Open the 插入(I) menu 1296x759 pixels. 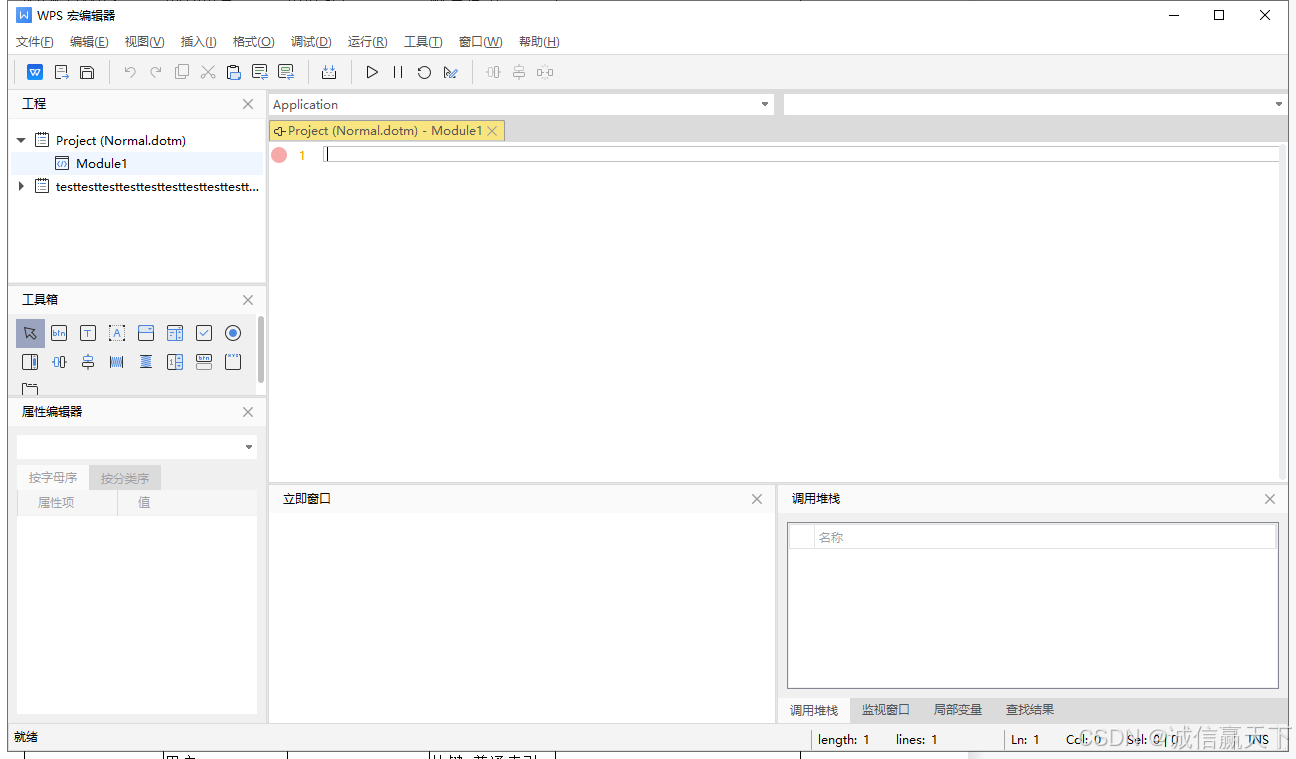pos(198,42)
